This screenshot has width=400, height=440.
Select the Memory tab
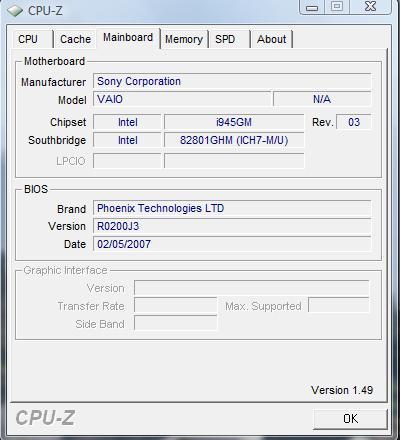[x=184, y=39]
